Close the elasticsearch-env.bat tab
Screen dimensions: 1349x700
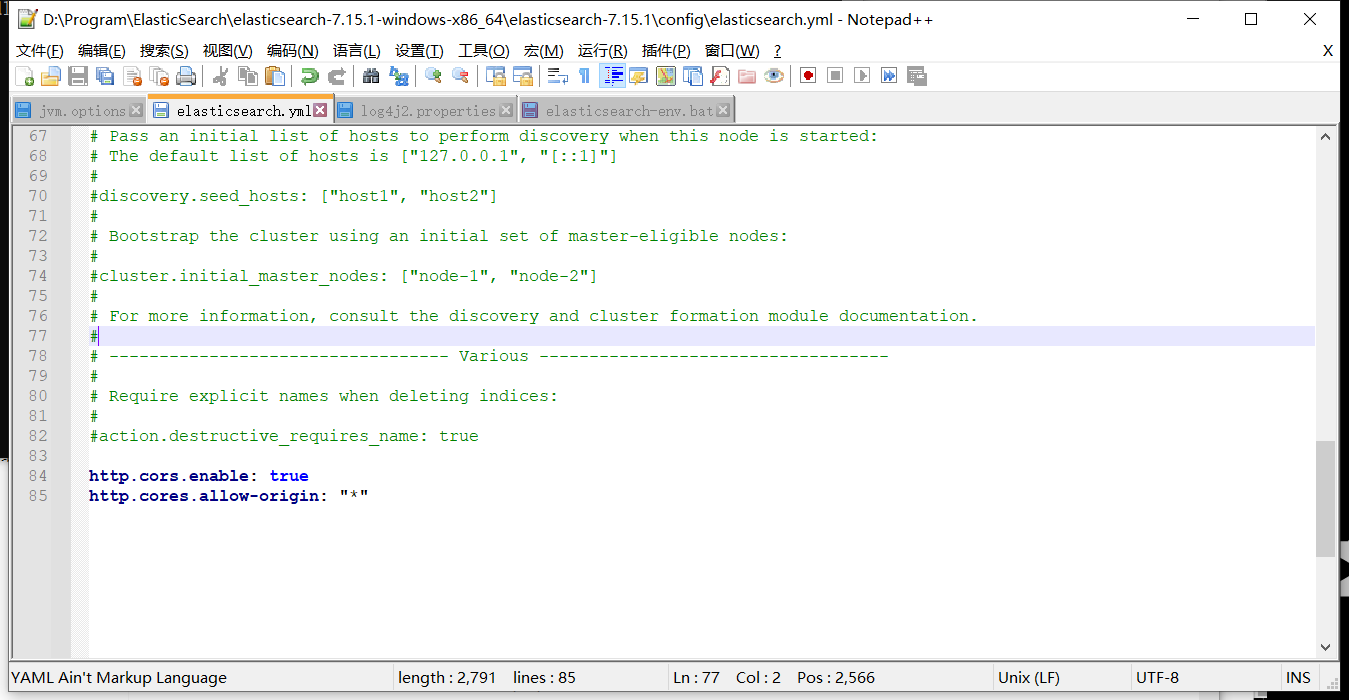[724, 111]
